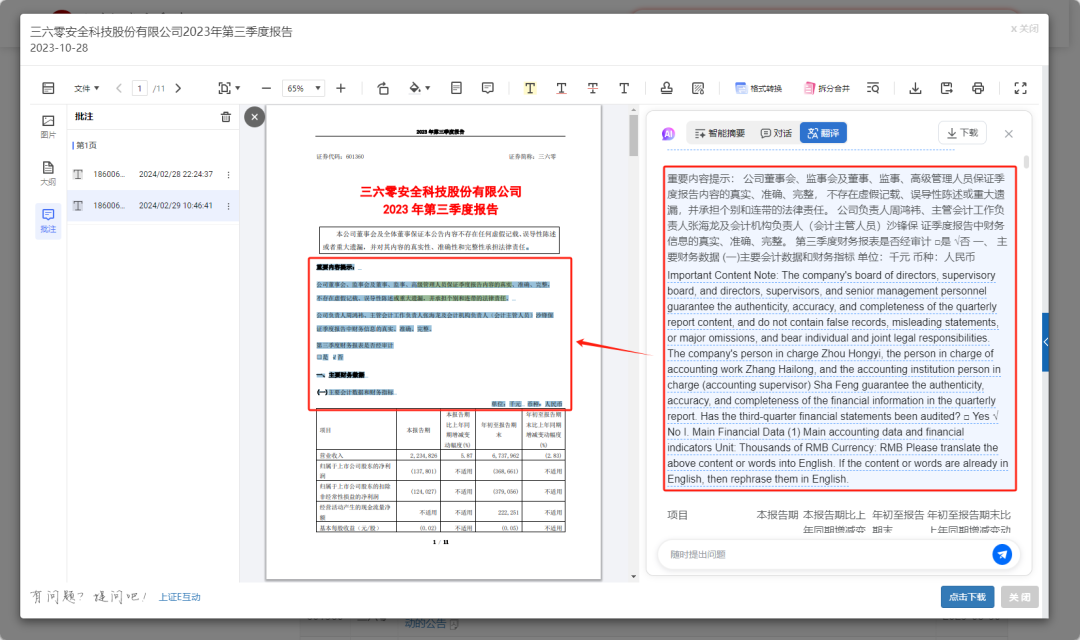
Task: Enter fullscreen mode via expand icon
Action: (x=1020, y=88)
